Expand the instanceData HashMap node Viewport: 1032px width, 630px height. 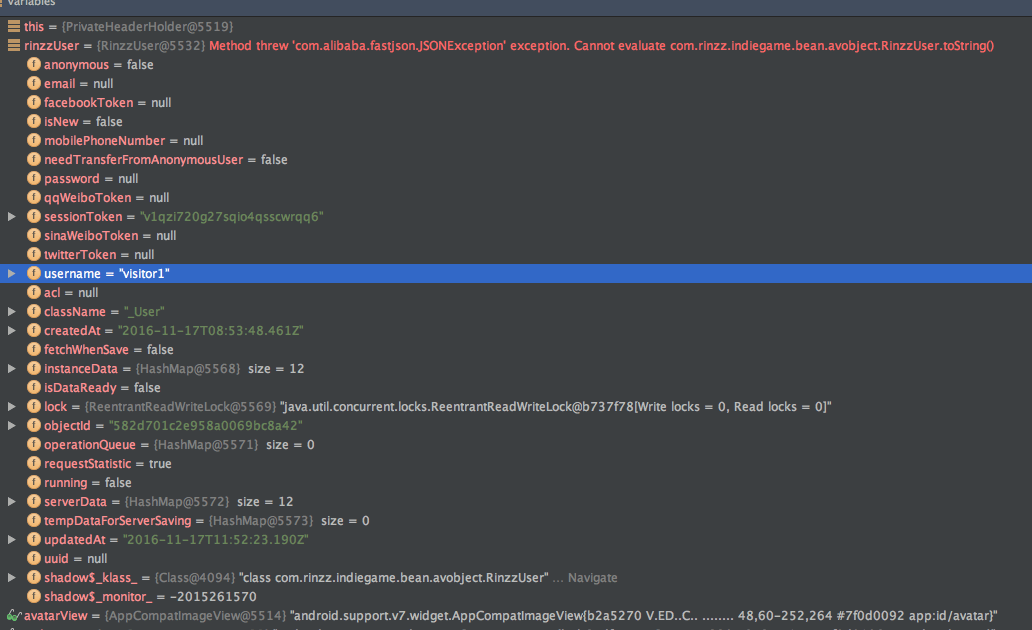pos(12,369)
